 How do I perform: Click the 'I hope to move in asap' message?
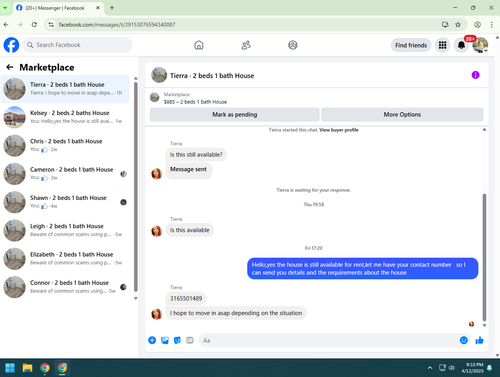236,313
